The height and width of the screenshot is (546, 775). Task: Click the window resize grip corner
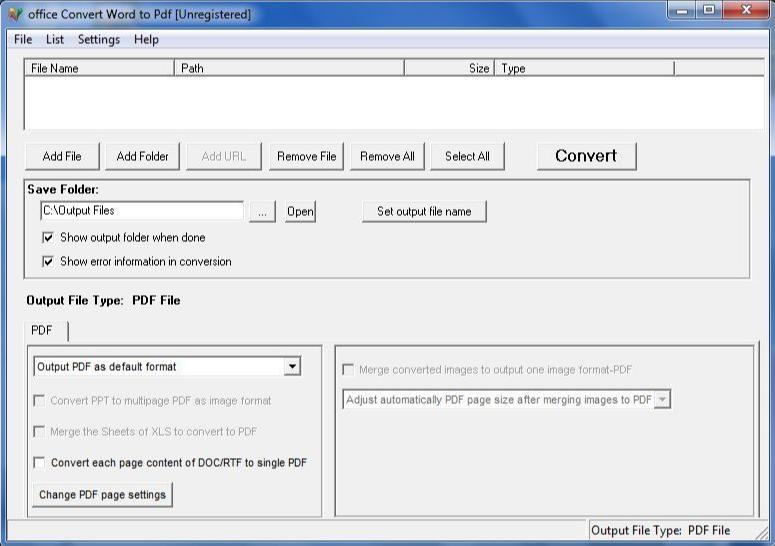763,533
